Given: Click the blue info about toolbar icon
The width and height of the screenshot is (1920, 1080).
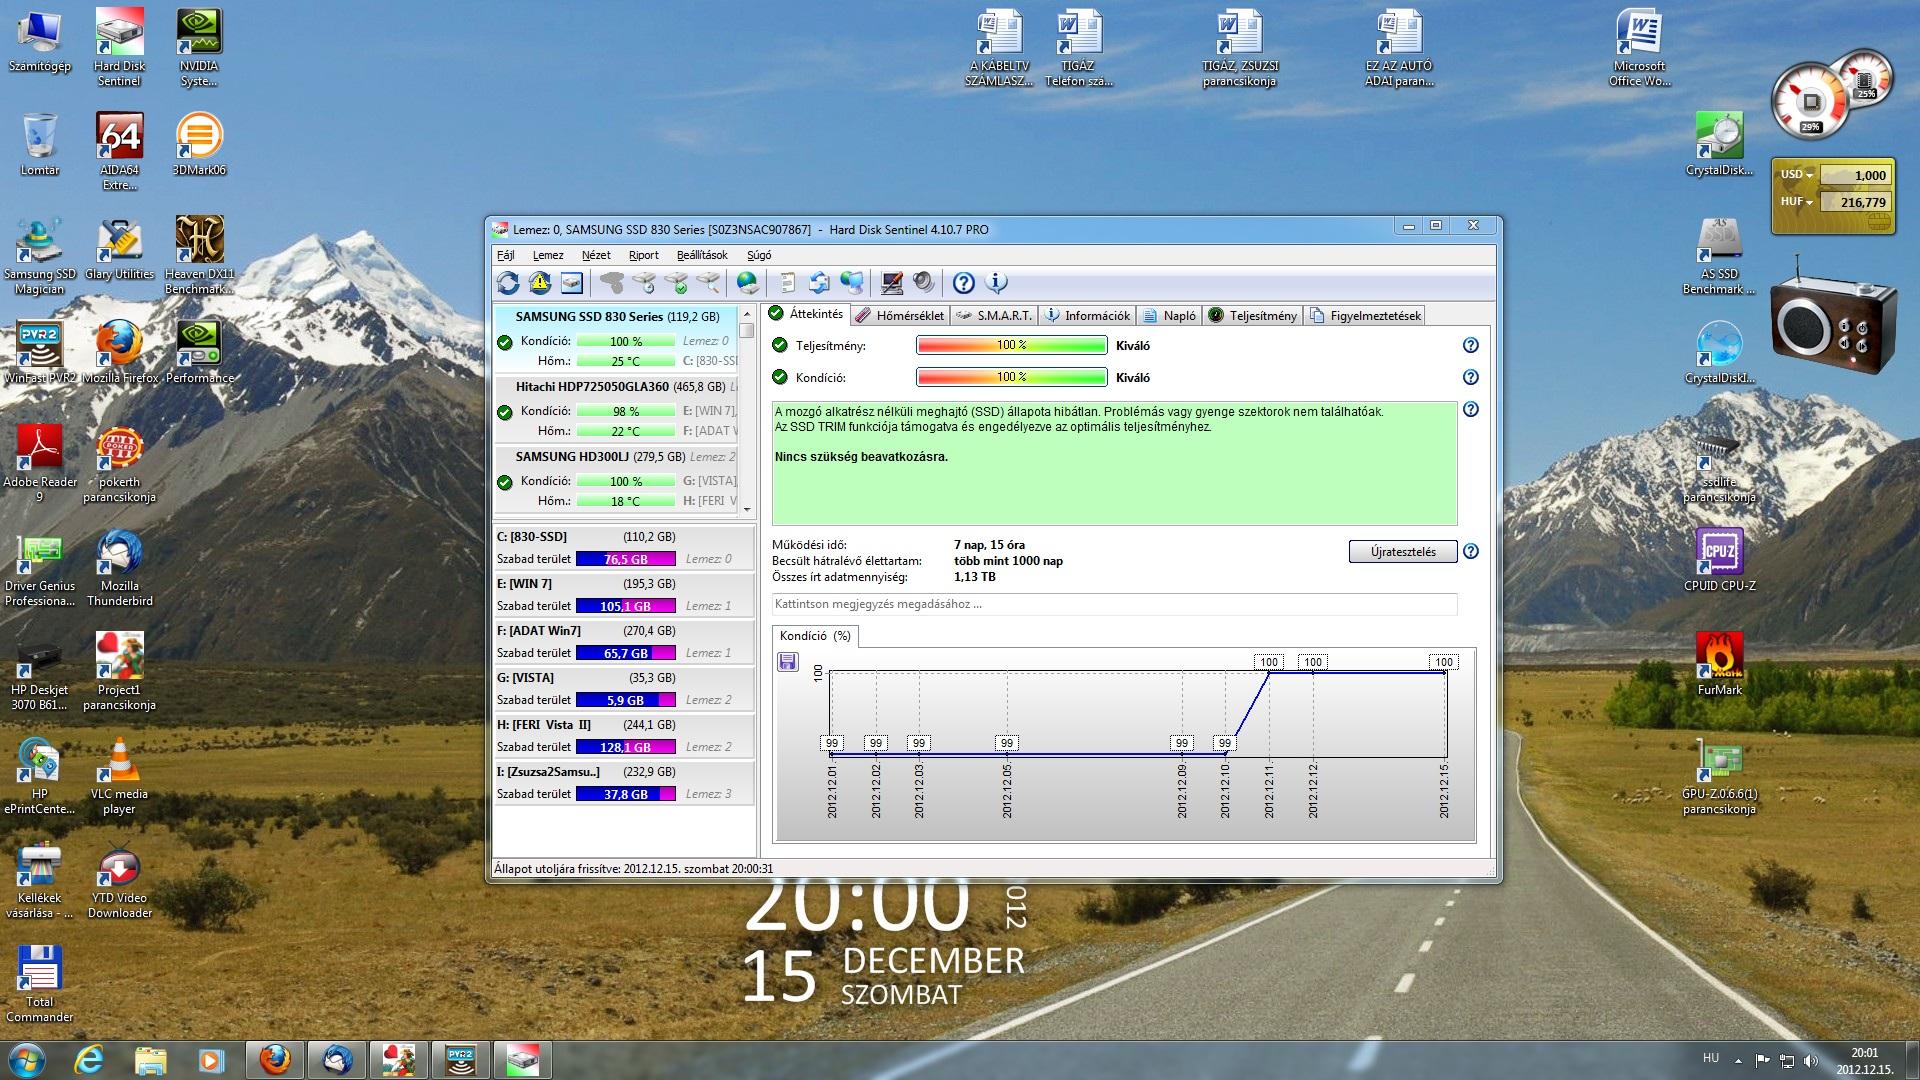Looking at the screenshot, I should (996, 283).
